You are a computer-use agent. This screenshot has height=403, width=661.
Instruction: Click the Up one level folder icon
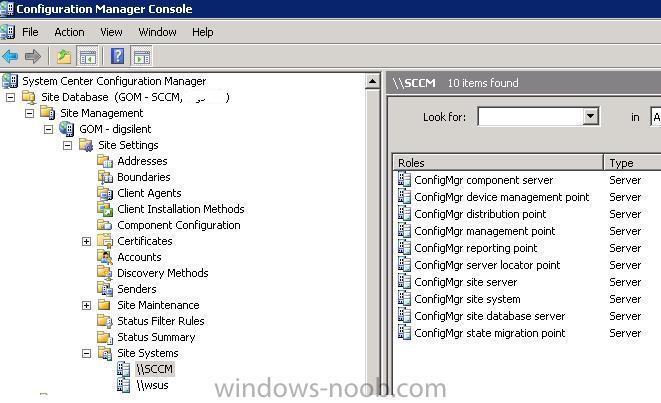click(x=64, y=56)
